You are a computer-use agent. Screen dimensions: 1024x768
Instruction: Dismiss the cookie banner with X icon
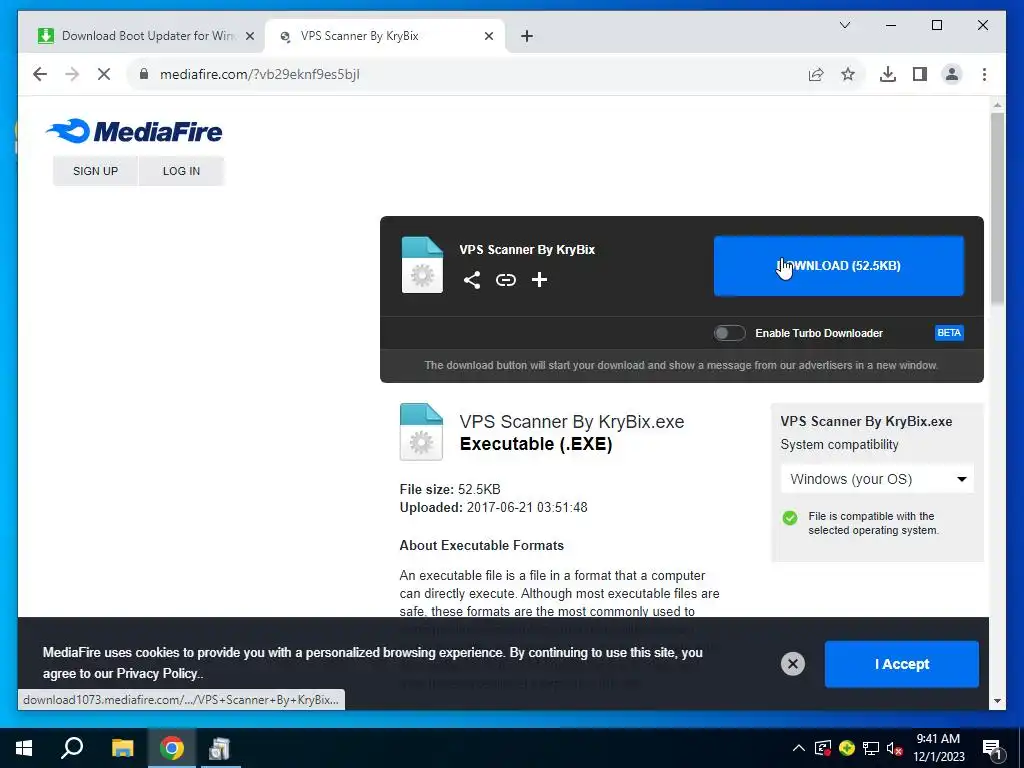click(x=793, y=664)
